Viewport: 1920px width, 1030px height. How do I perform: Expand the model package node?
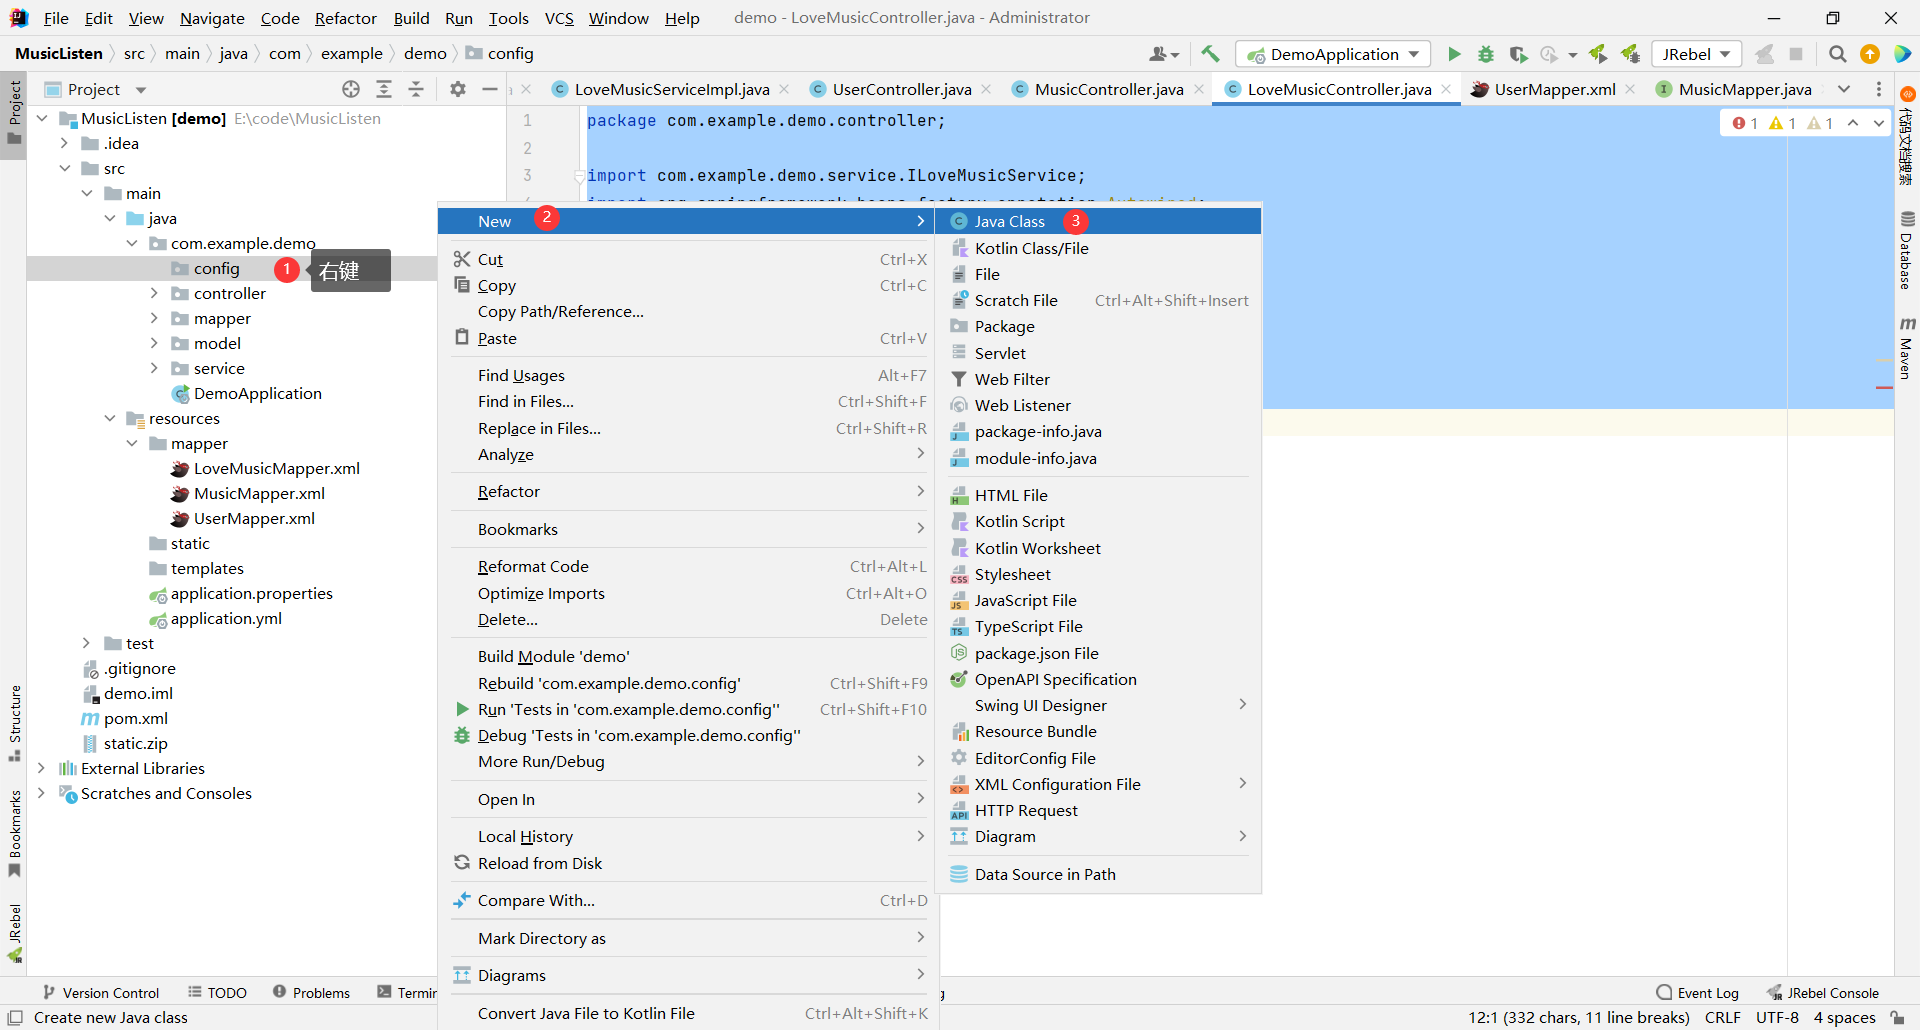click(x=154, y=343)
